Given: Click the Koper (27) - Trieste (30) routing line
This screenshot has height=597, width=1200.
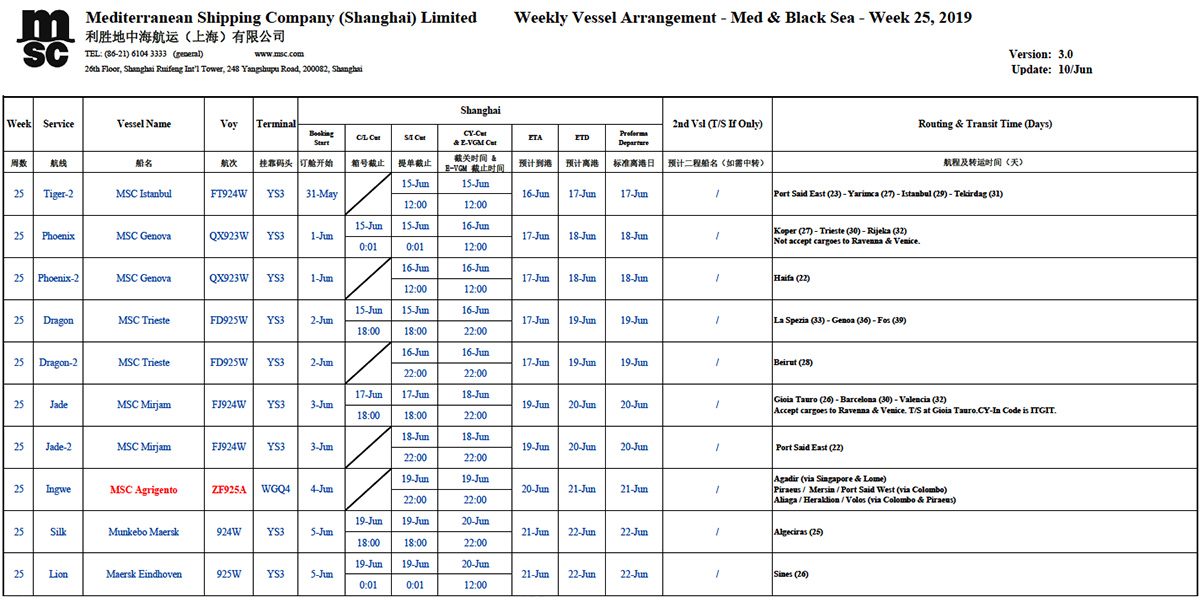Looking at the screenshot, I should pyautogui.click(x=840, y=230).
